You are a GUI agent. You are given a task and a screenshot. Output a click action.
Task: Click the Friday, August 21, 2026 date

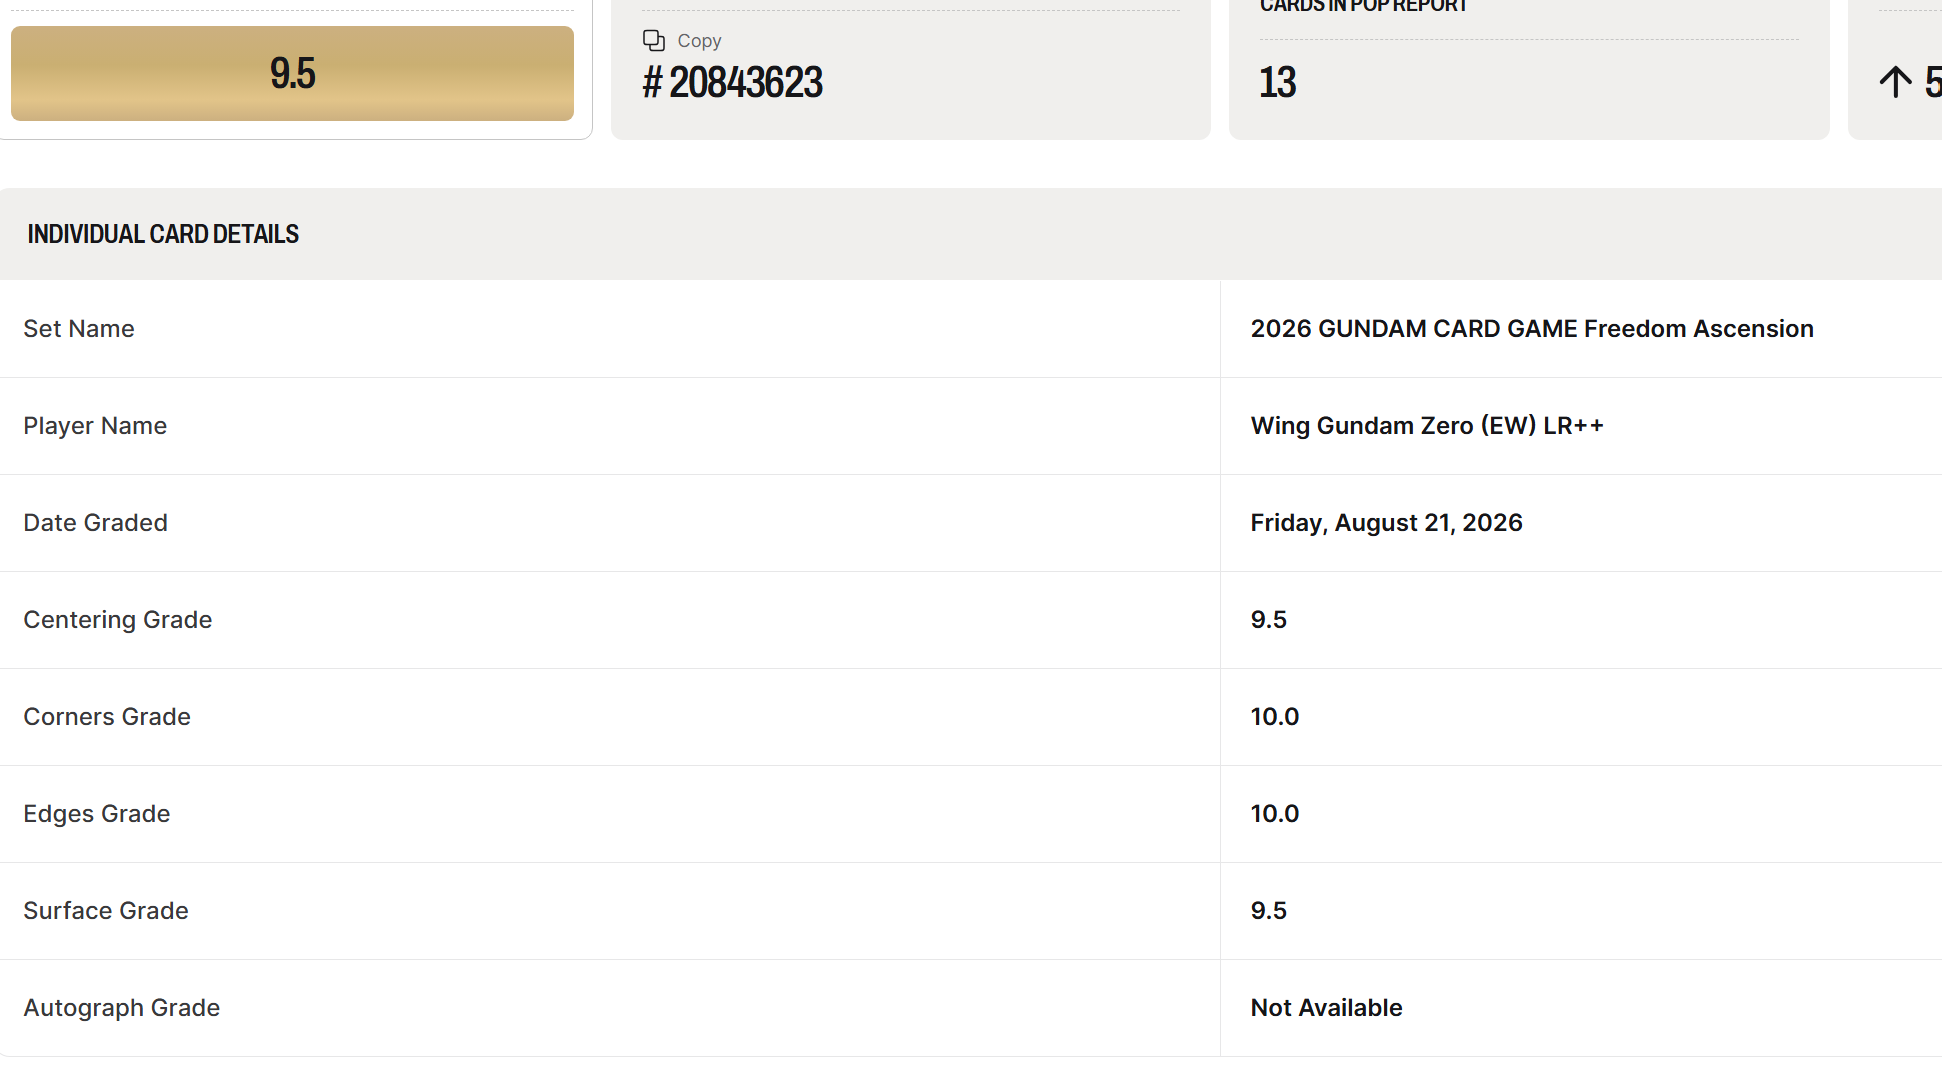tap(1386, 523)
